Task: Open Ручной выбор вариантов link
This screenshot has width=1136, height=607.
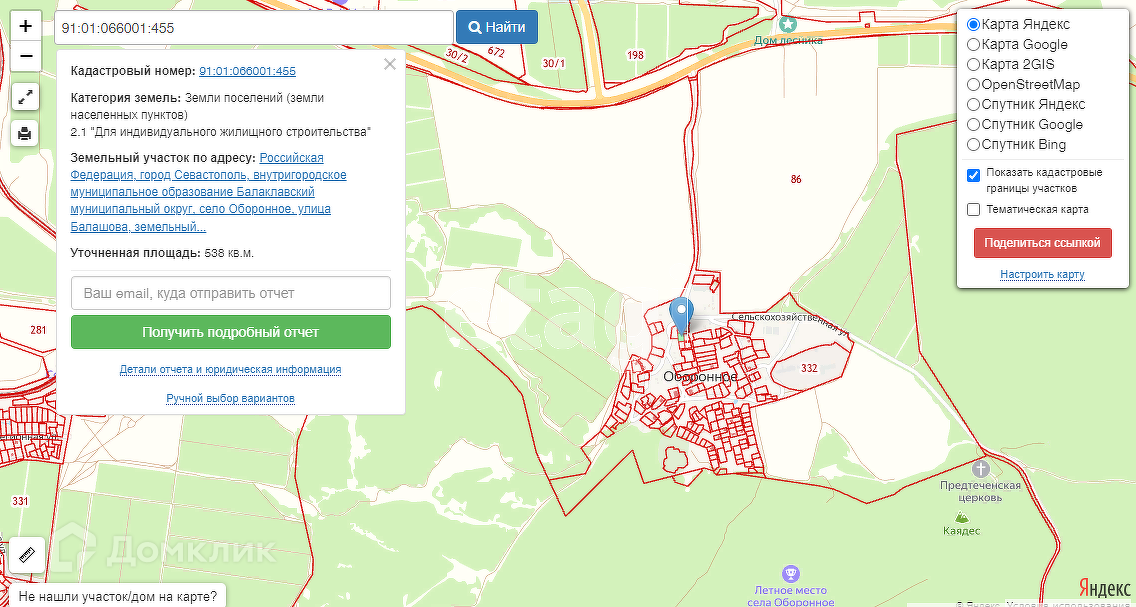Action: point(230,398)
